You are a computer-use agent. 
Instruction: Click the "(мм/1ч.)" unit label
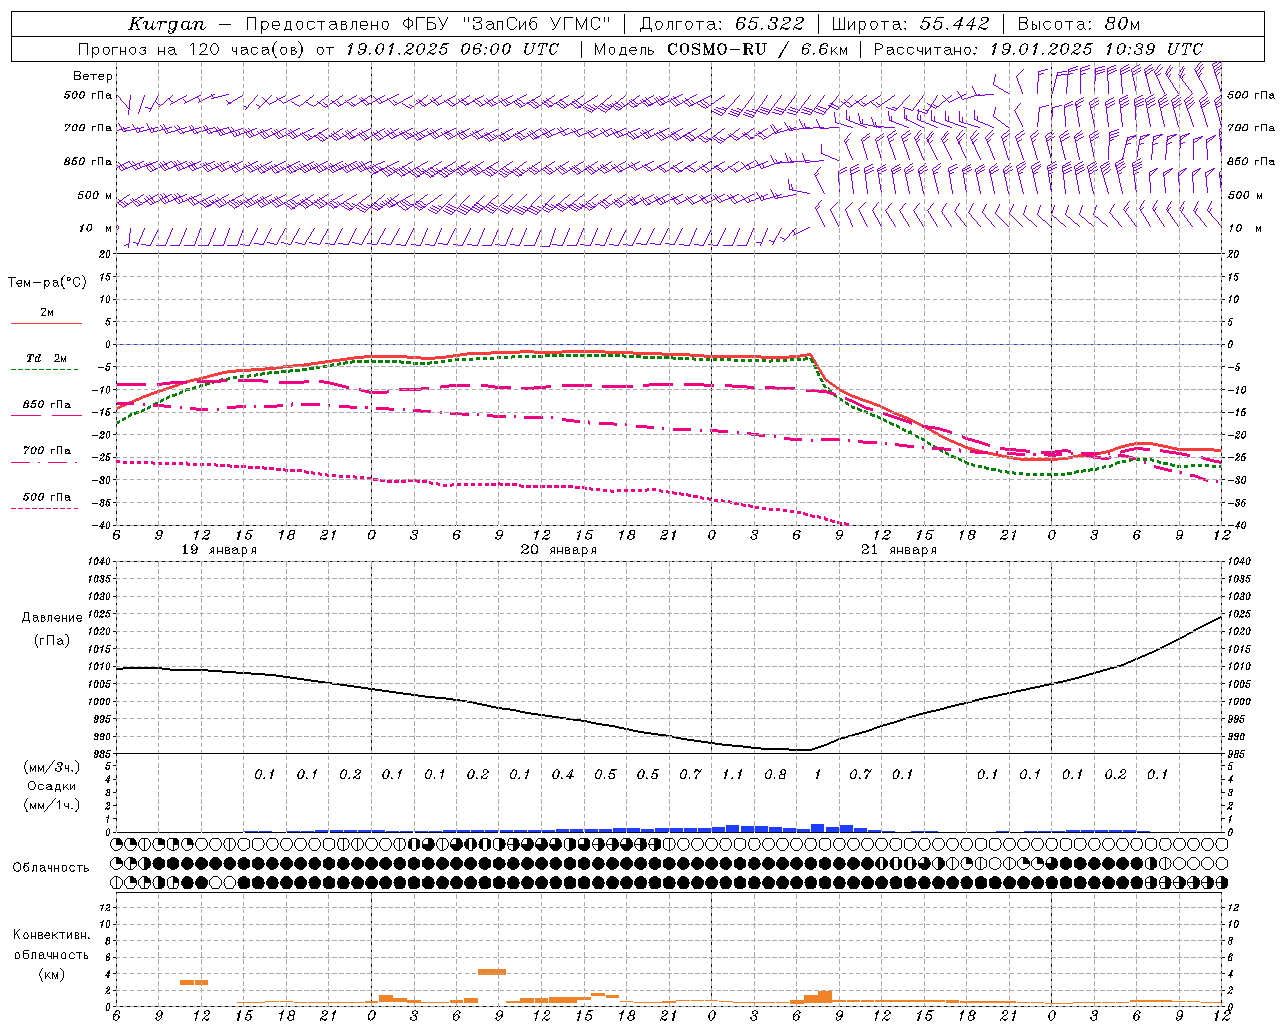point(52,805)
